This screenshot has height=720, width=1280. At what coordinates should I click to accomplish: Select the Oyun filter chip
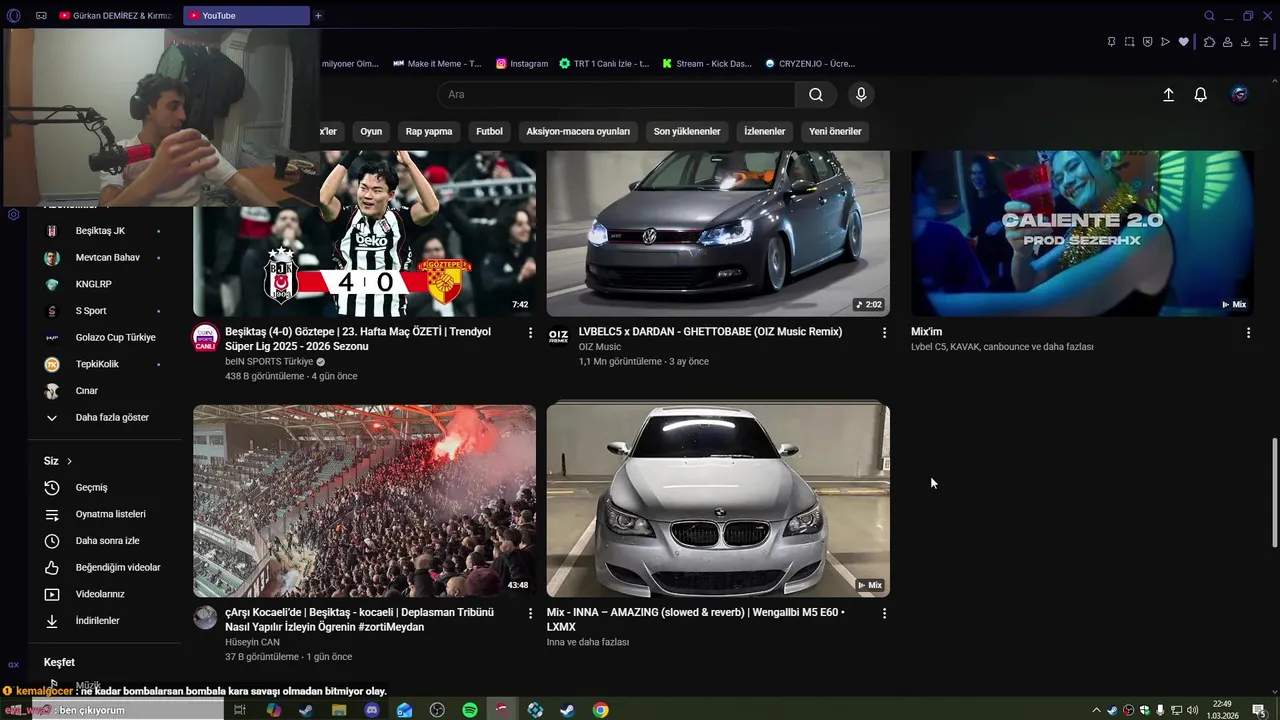pos(371,131)
